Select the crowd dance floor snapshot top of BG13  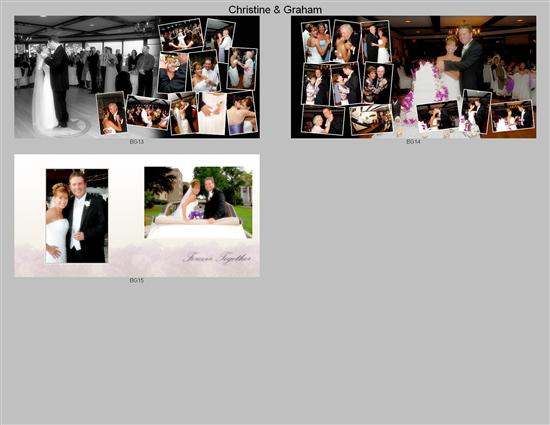coord(181,35)
